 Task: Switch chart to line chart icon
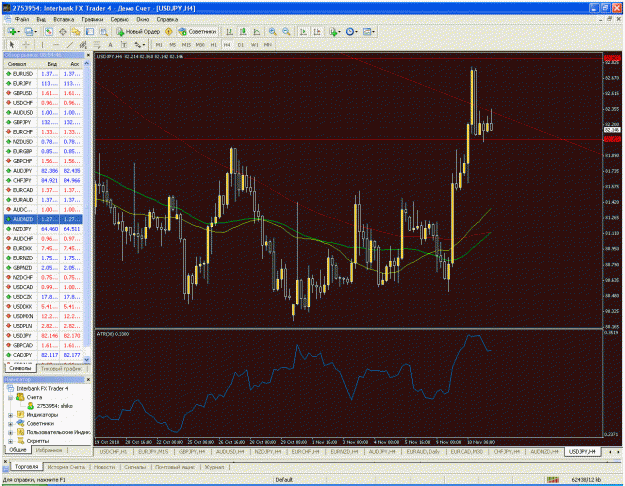(257, 31)
